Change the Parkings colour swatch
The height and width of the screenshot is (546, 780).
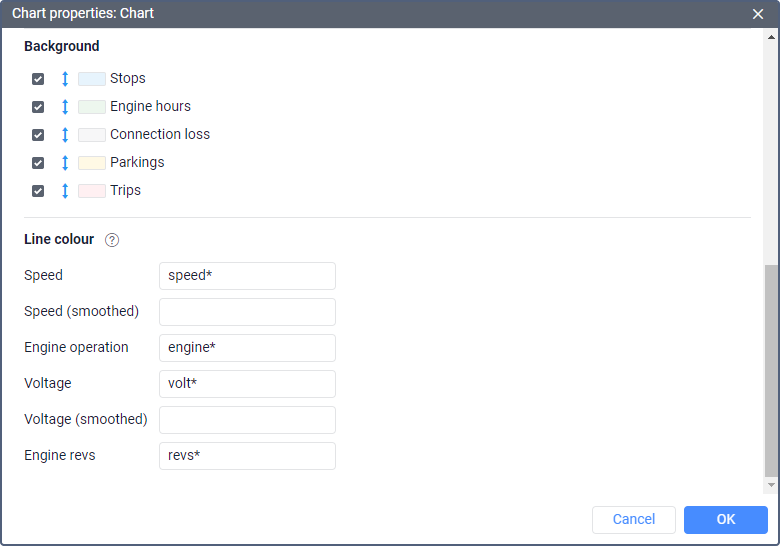[92, 163]
